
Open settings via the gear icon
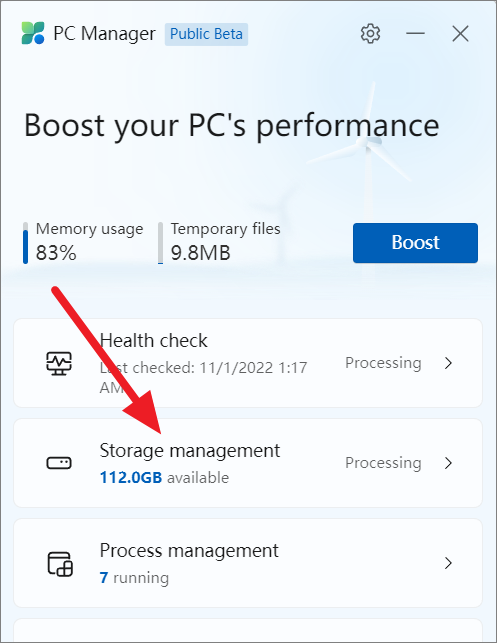pyautogui.click(x=370, y=34)
